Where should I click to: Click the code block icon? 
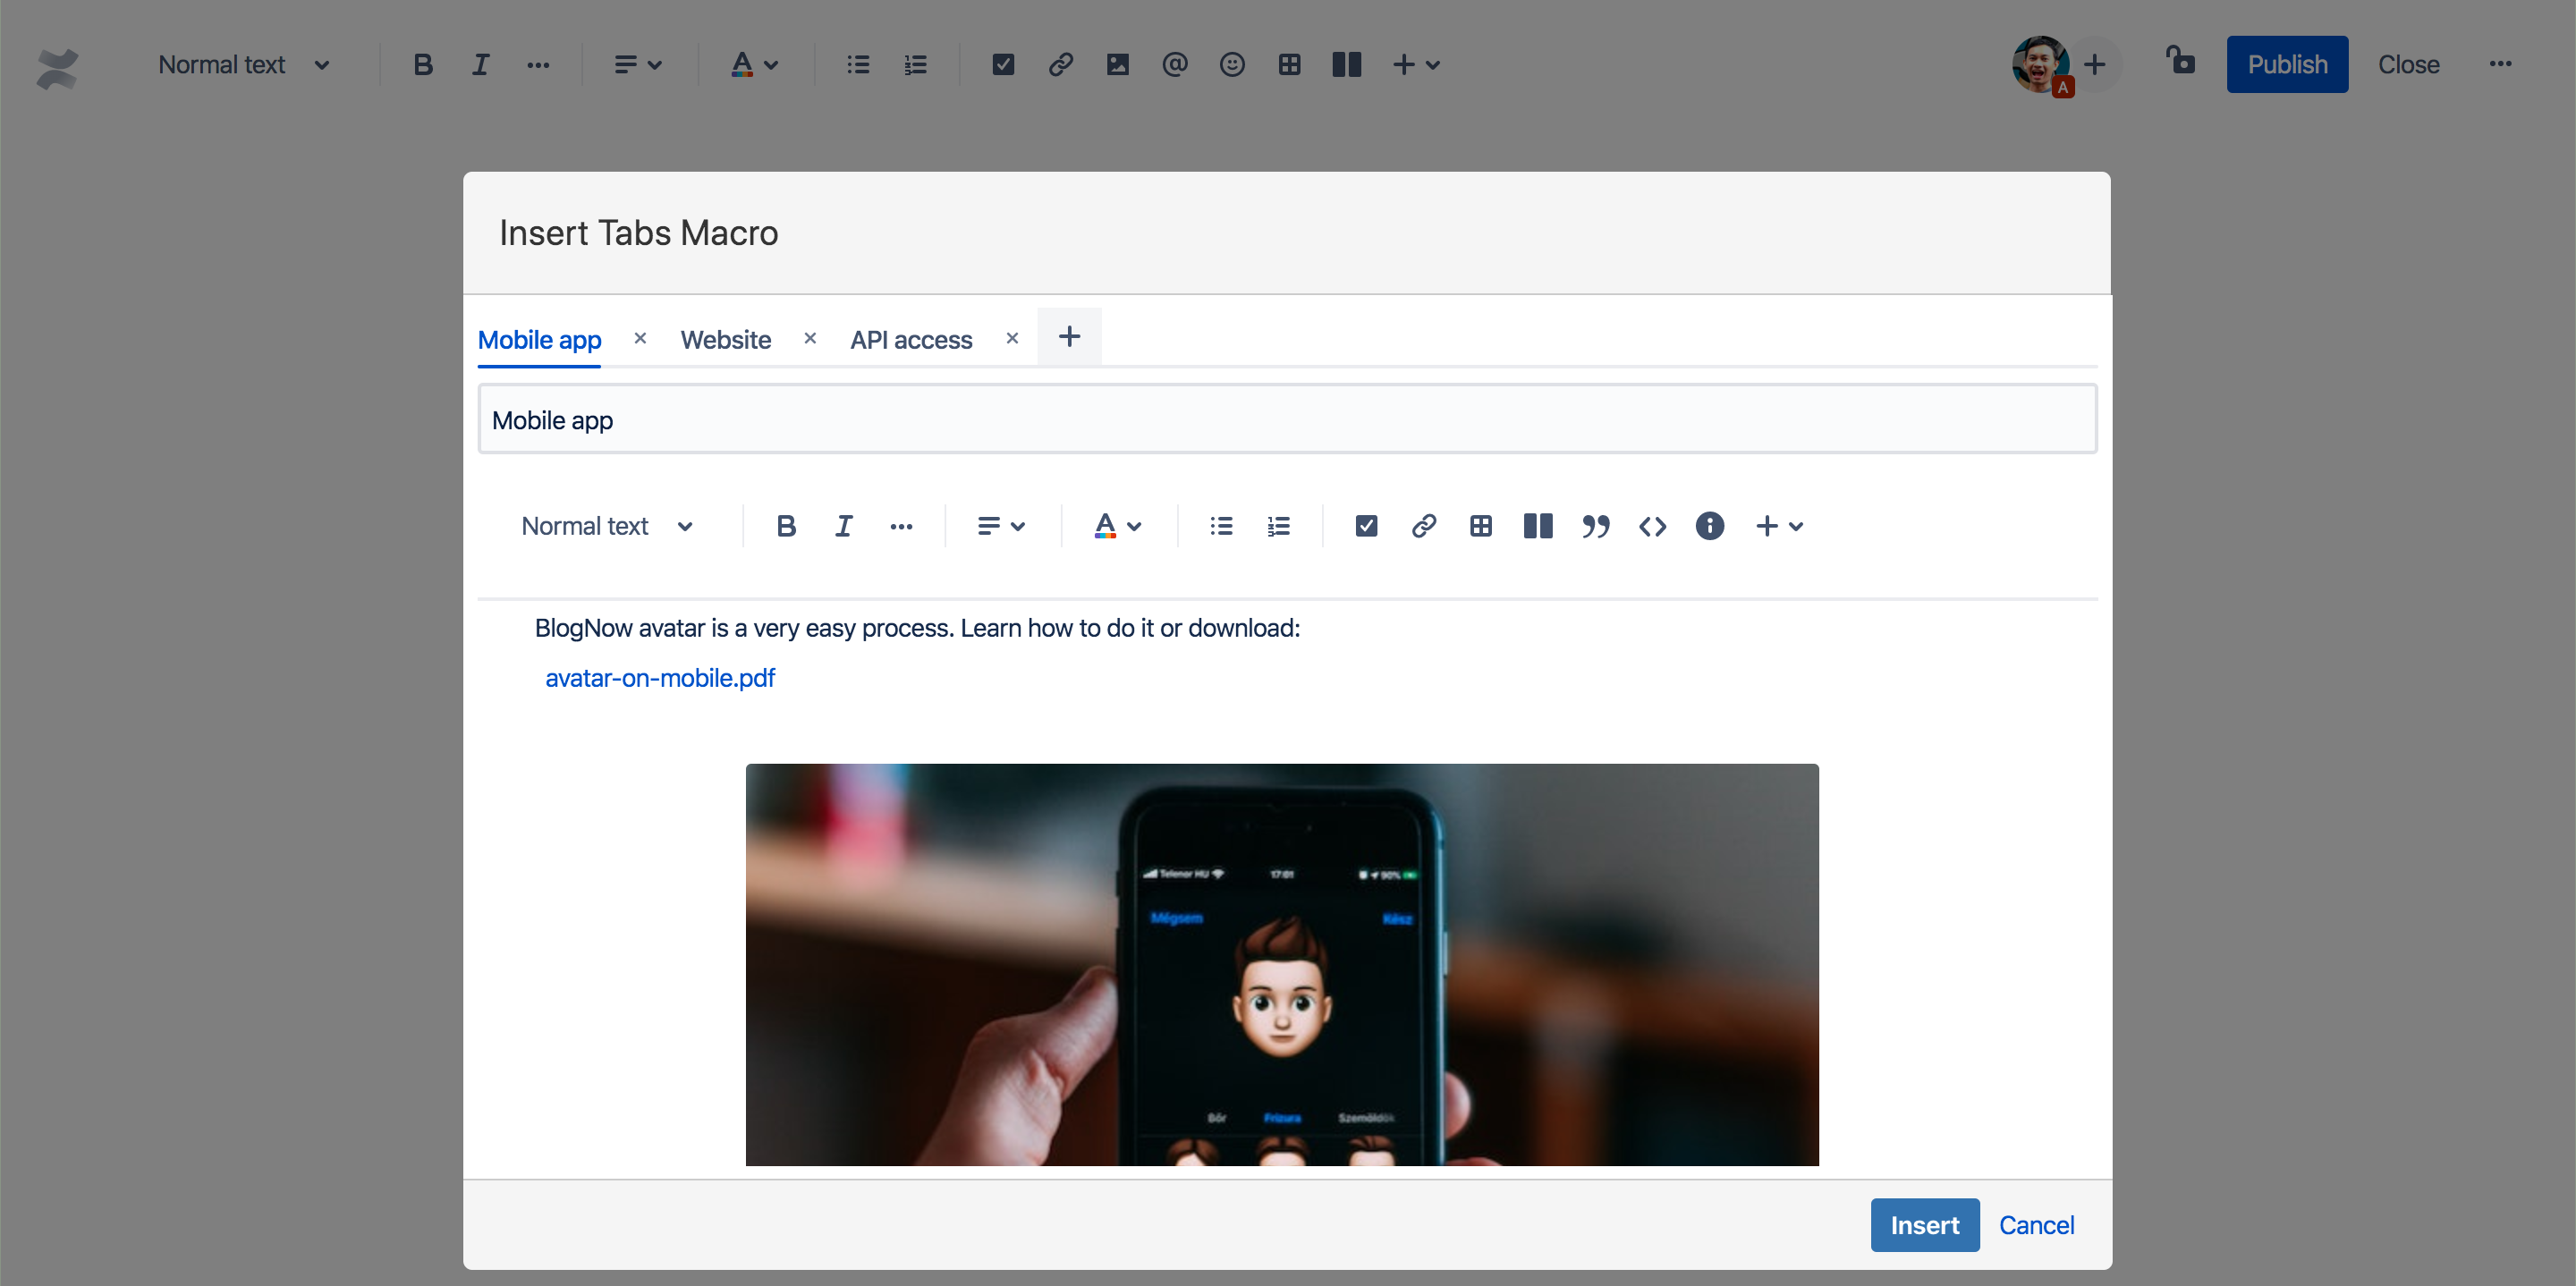tap(1653, 526)
